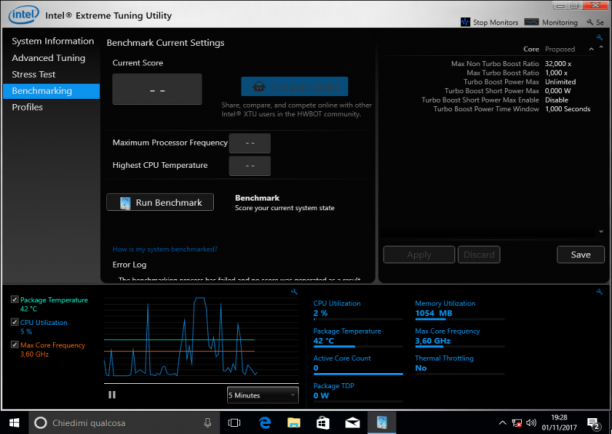This screenshot has height=434, width=612.
Task: Click the scroll down arrow in Core panel
Action: tap(601, 231)
